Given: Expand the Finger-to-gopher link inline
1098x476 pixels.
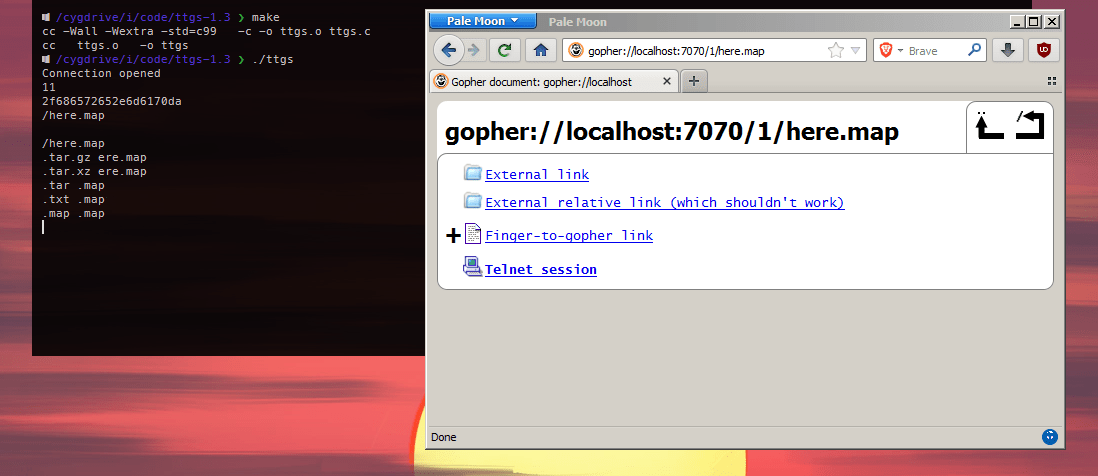Looking at the screenshot, I should click(453, 236).
